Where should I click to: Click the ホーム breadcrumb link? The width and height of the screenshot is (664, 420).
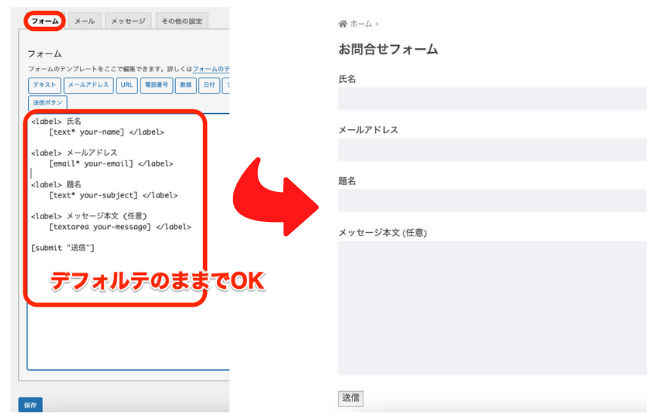pyautogui.click(x=360, y=24)
